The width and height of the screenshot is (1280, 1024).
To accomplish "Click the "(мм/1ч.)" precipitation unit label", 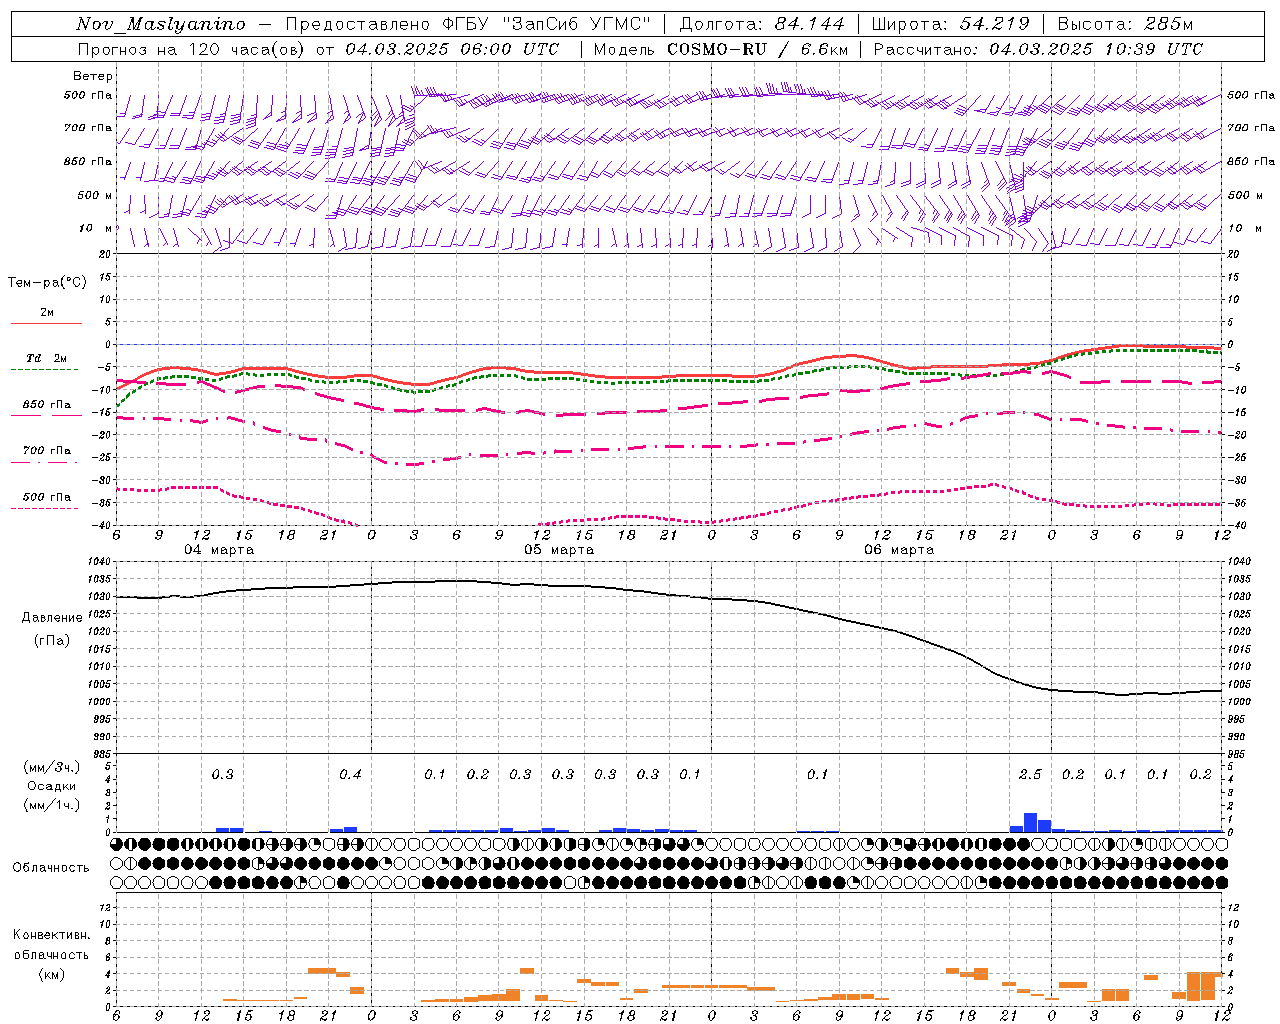I will pyautogui.click(x=52, y=805).
